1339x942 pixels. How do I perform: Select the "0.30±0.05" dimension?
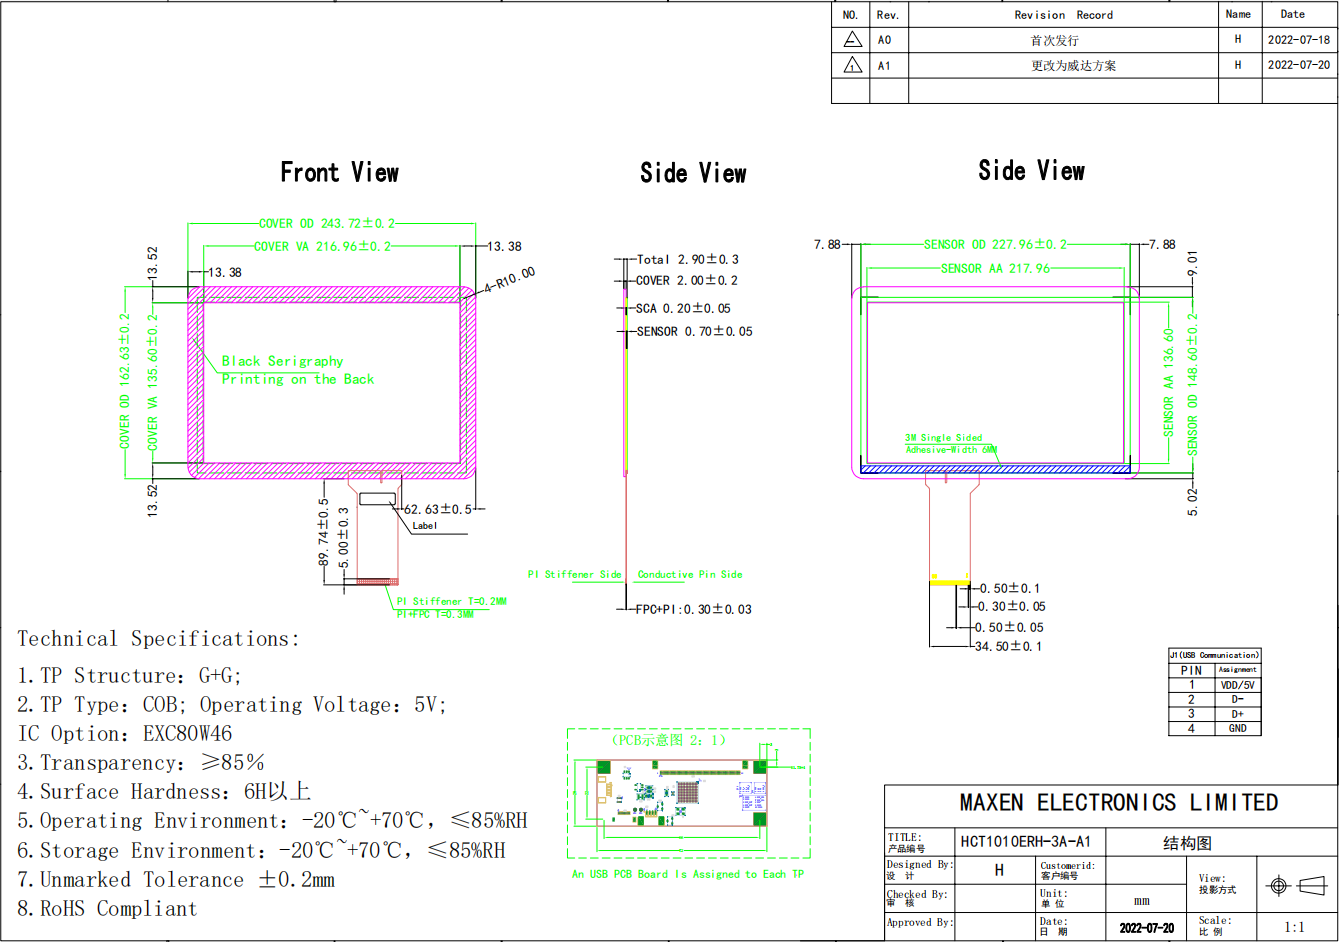click(1012, 606)
